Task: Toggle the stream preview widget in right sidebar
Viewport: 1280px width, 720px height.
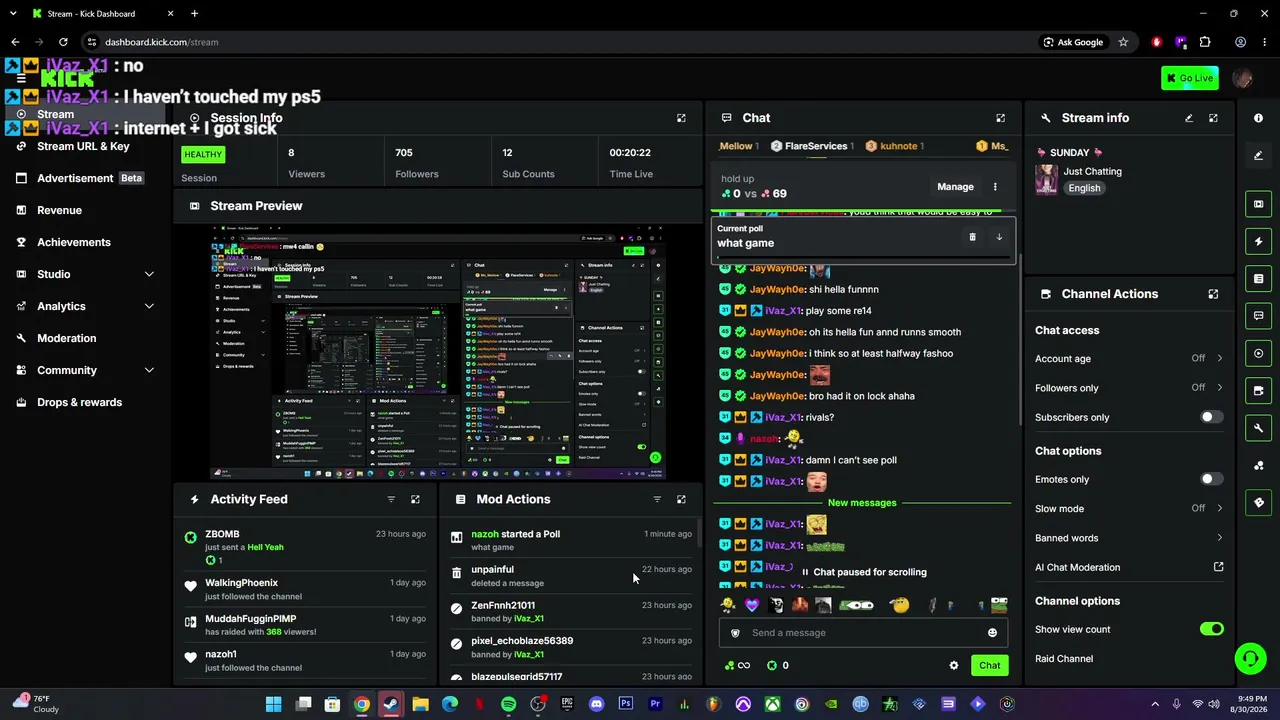Action: pyautogui.click(x=1259, y=204)
